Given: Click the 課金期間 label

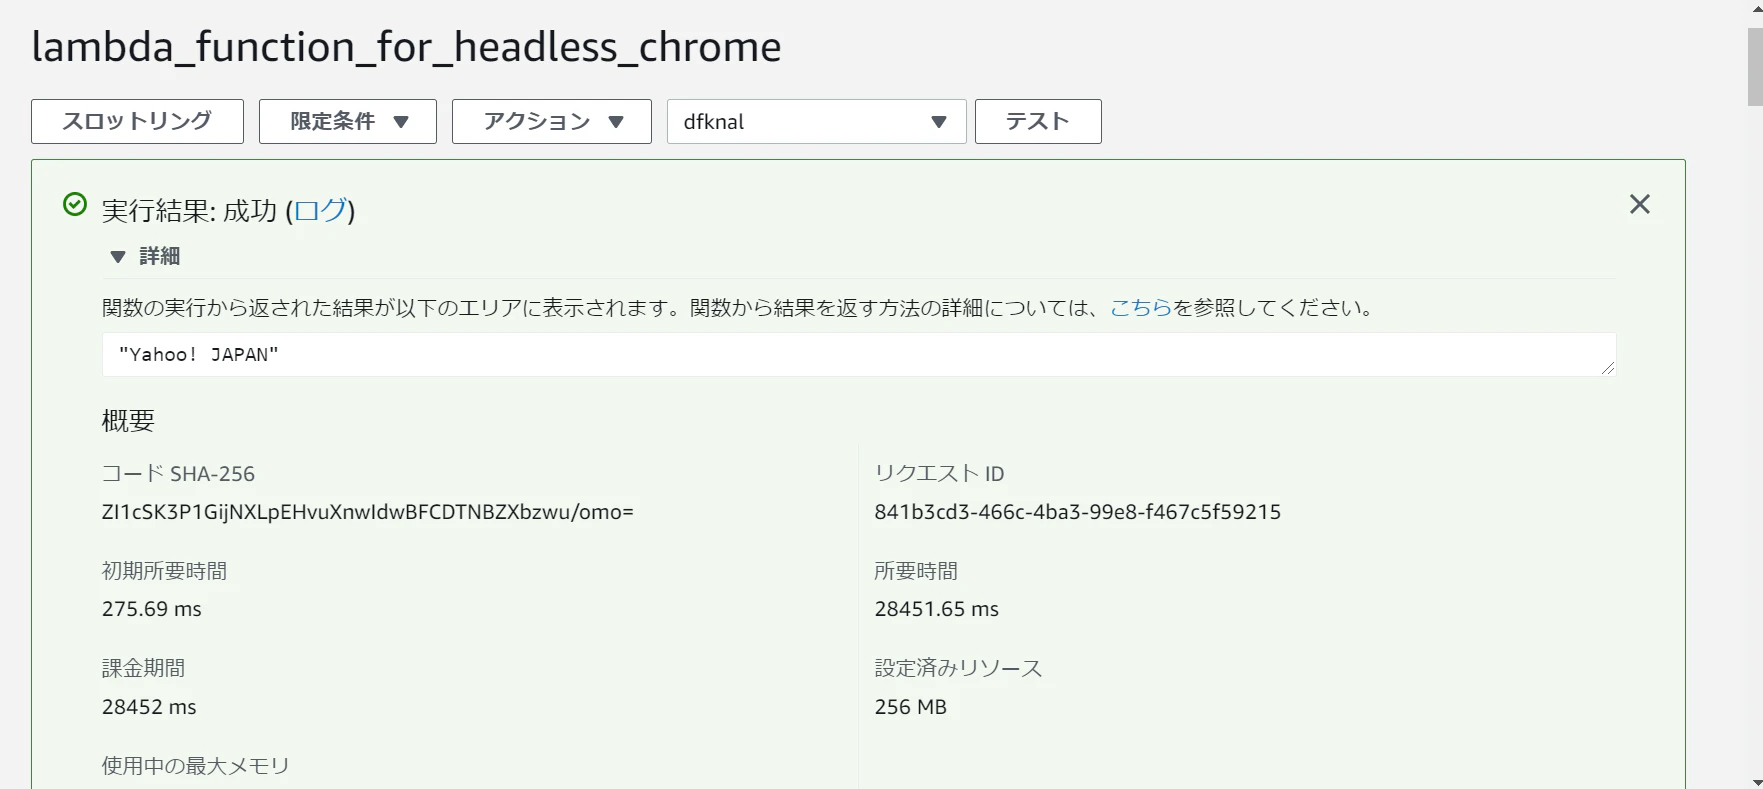Looking at the screenshot, I should tap(144, 668).
